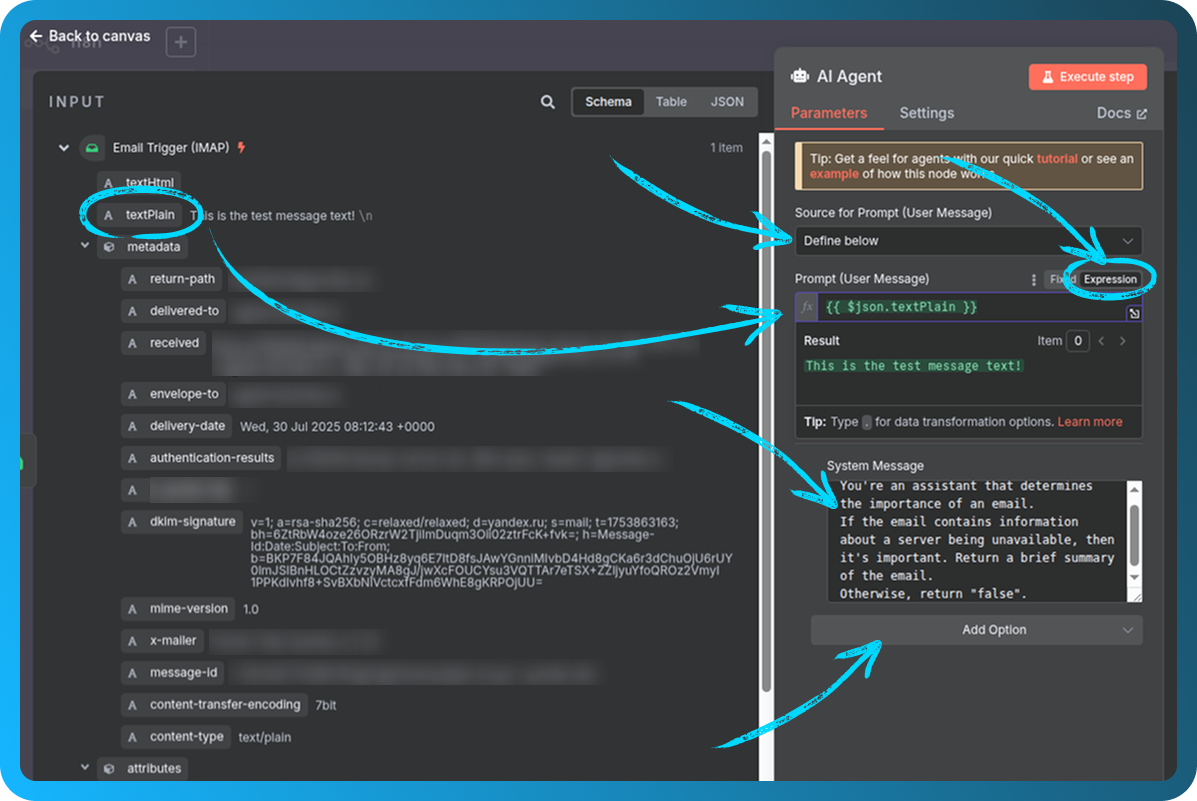Image resolution: width=1197 pixels, height=801 pixels.
Task: Click the globe icon next to metadata
Action: pyautogui.click(x=108, y=246)
